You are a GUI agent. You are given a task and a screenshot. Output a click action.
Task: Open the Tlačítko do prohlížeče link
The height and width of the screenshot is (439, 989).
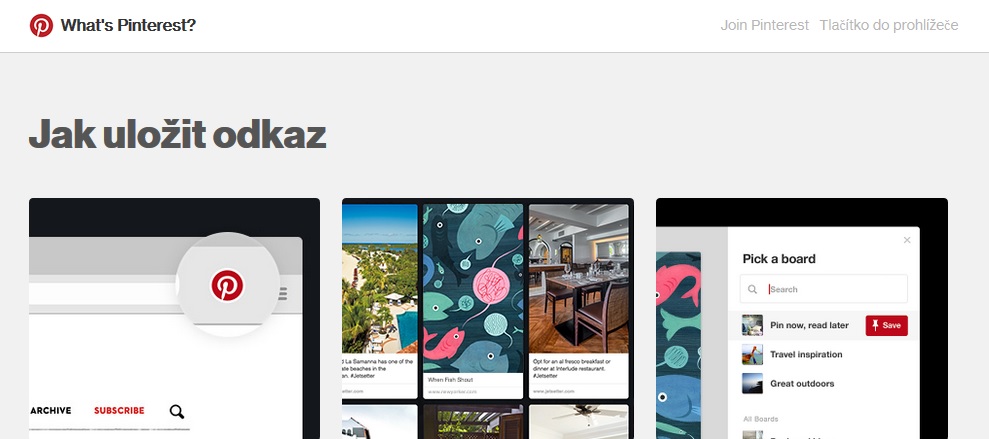click(x=889, y=25)
